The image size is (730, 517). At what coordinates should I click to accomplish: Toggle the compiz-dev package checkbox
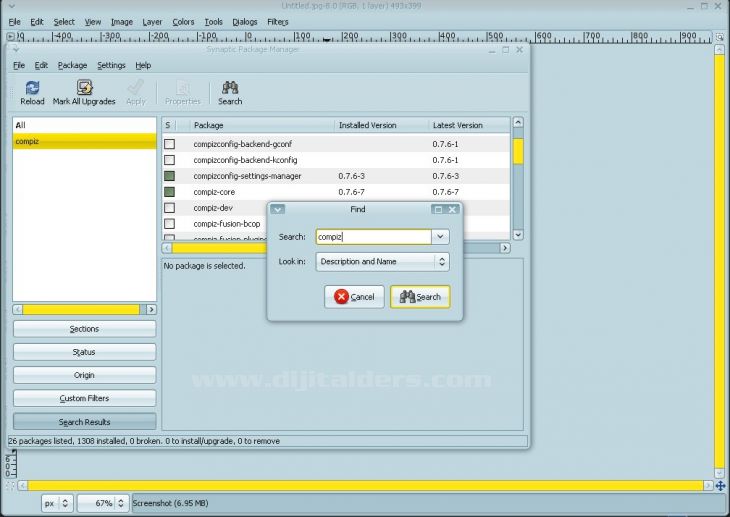169,208
